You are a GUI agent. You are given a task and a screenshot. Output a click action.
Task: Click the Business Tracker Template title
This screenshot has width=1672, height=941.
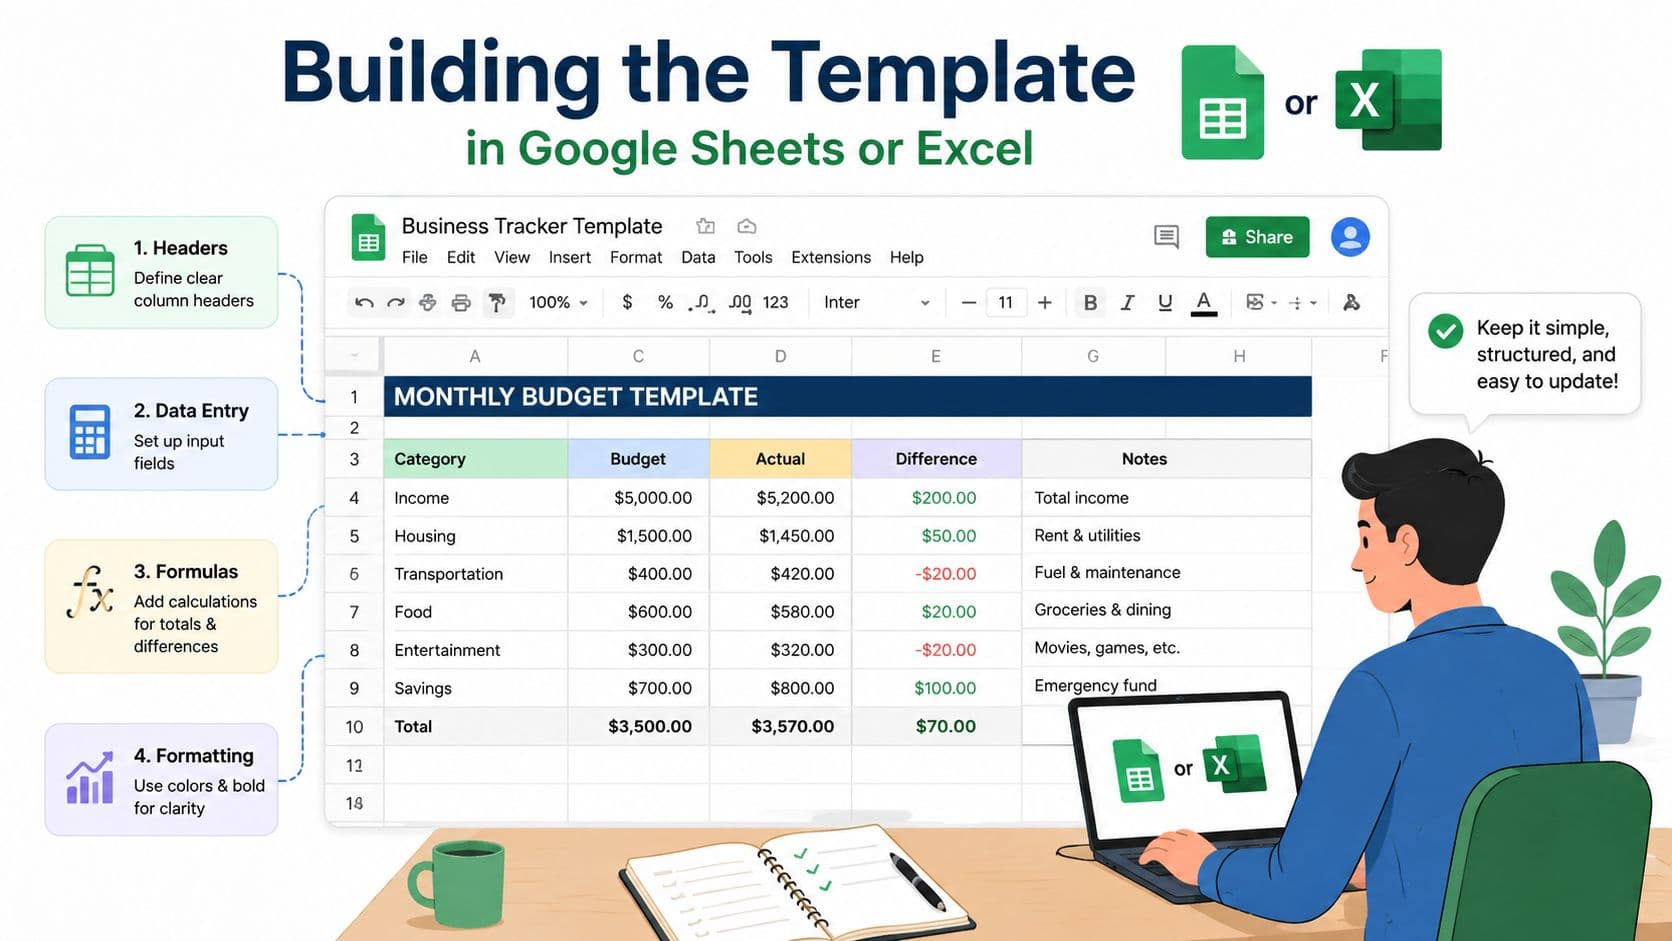tap(532, 226)
